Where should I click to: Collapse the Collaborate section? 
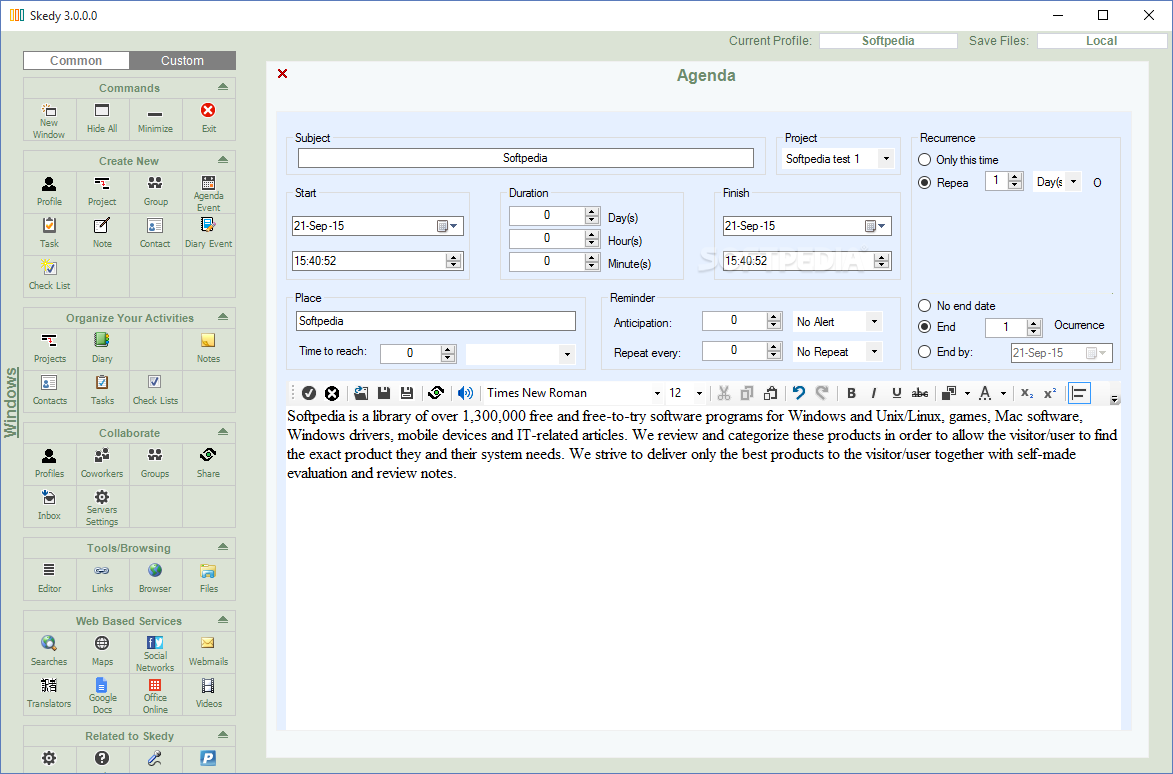click(x=223, y=432)
